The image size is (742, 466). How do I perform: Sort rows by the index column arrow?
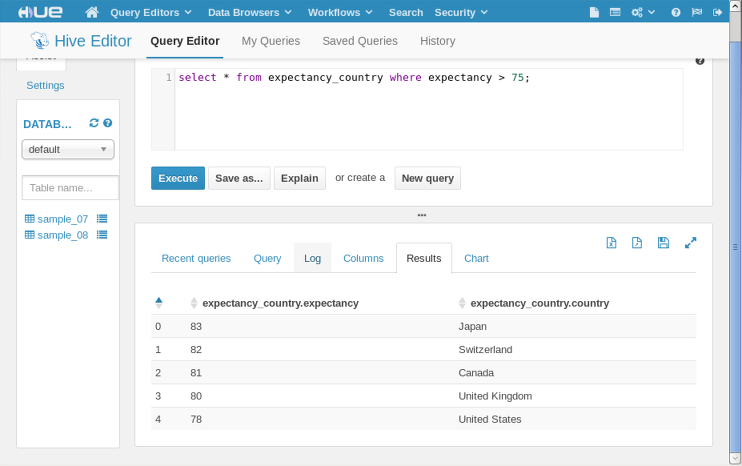click(x=159, y=303)
